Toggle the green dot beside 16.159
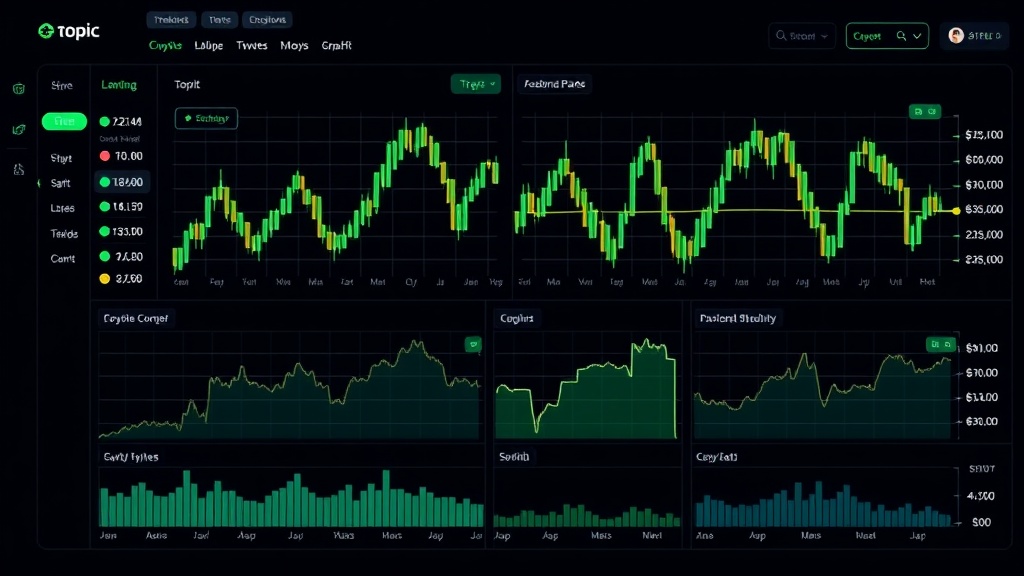The width and height of the screenshot is (1024, 576). click(x=104, y=207)
